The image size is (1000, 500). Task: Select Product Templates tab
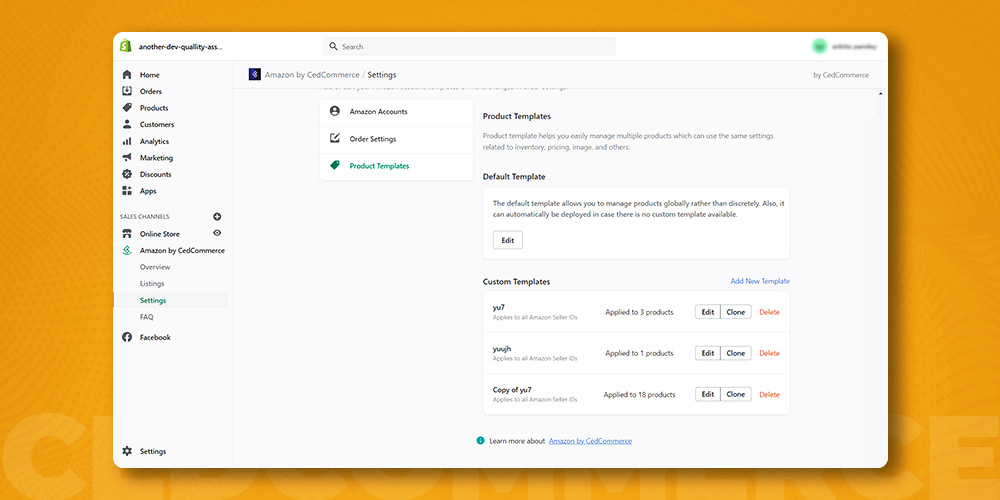396,166
